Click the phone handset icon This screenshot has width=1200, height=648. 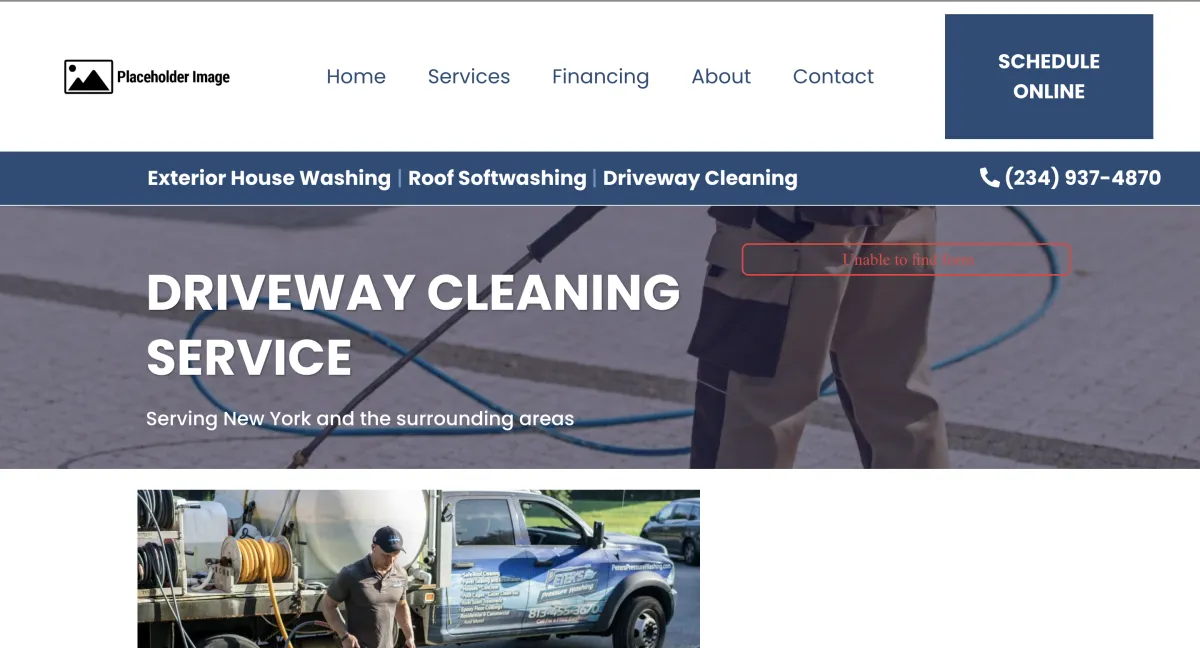click(989, 178)
